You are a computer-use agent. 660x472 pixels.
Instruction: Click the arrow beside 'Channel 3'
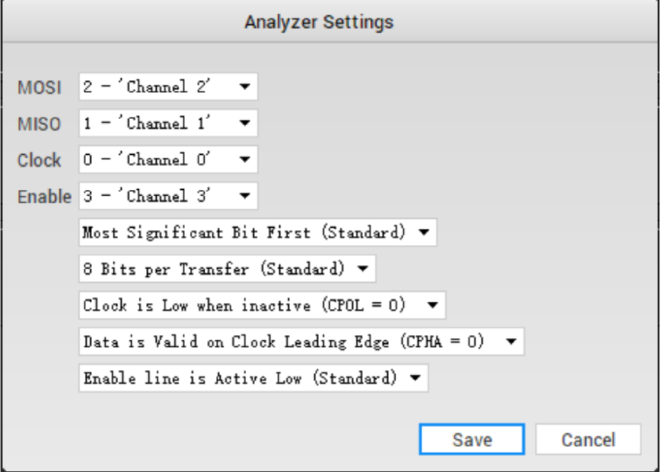click(x=244, y=196)
